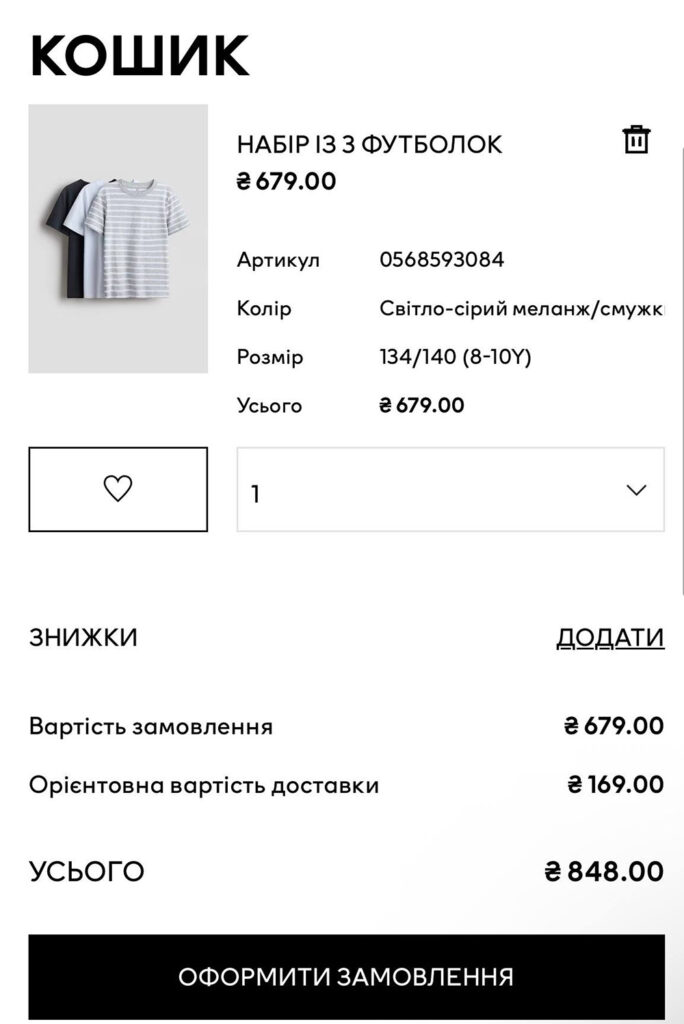Open ДОДАТИ to add a discount code
Viewport: 684px width, 1024px height.
point(608,634)
